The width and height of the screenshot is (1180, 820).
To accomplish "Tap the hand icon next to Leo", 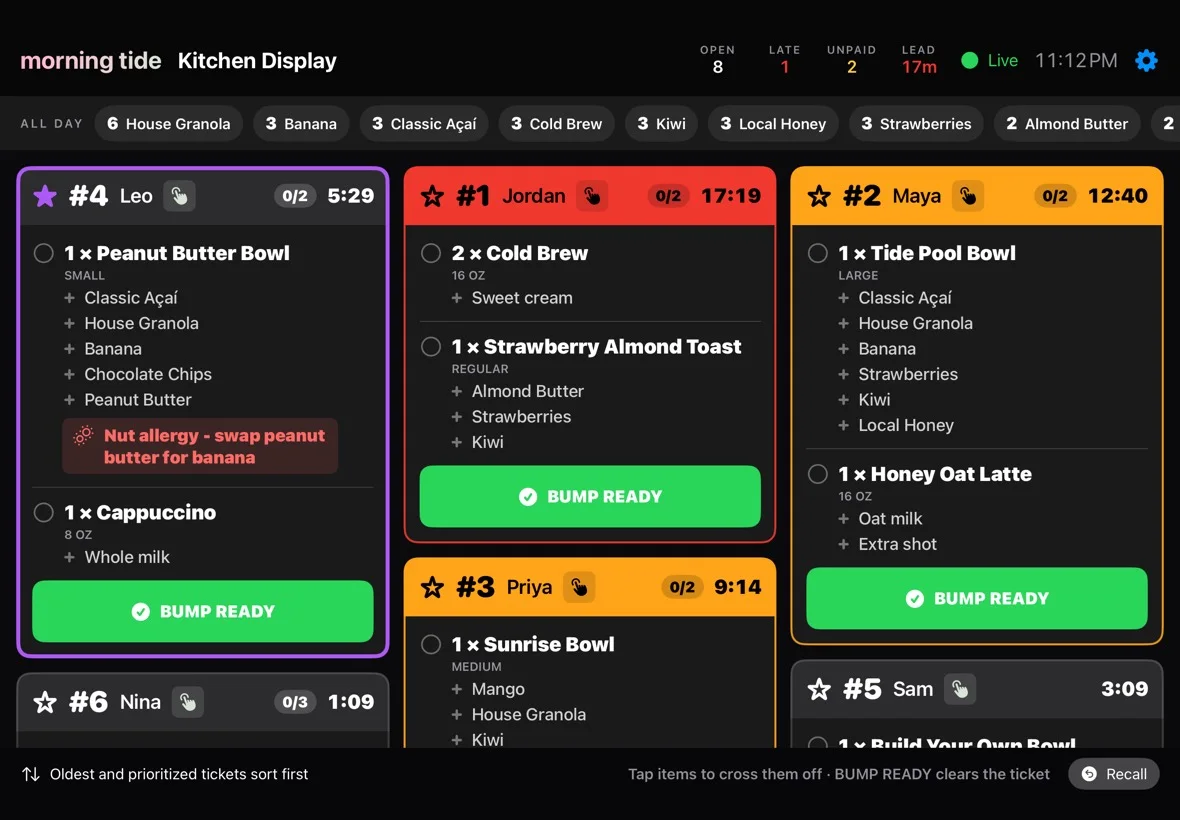I will [179, 196].
